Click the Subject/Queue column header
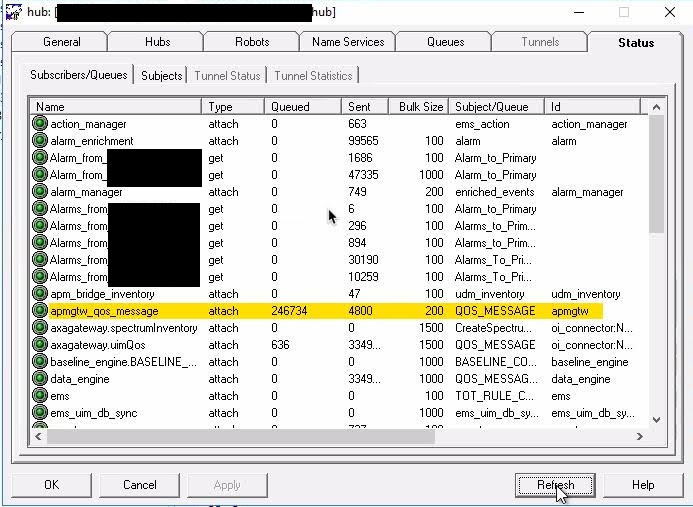 [x=497, y=107]
